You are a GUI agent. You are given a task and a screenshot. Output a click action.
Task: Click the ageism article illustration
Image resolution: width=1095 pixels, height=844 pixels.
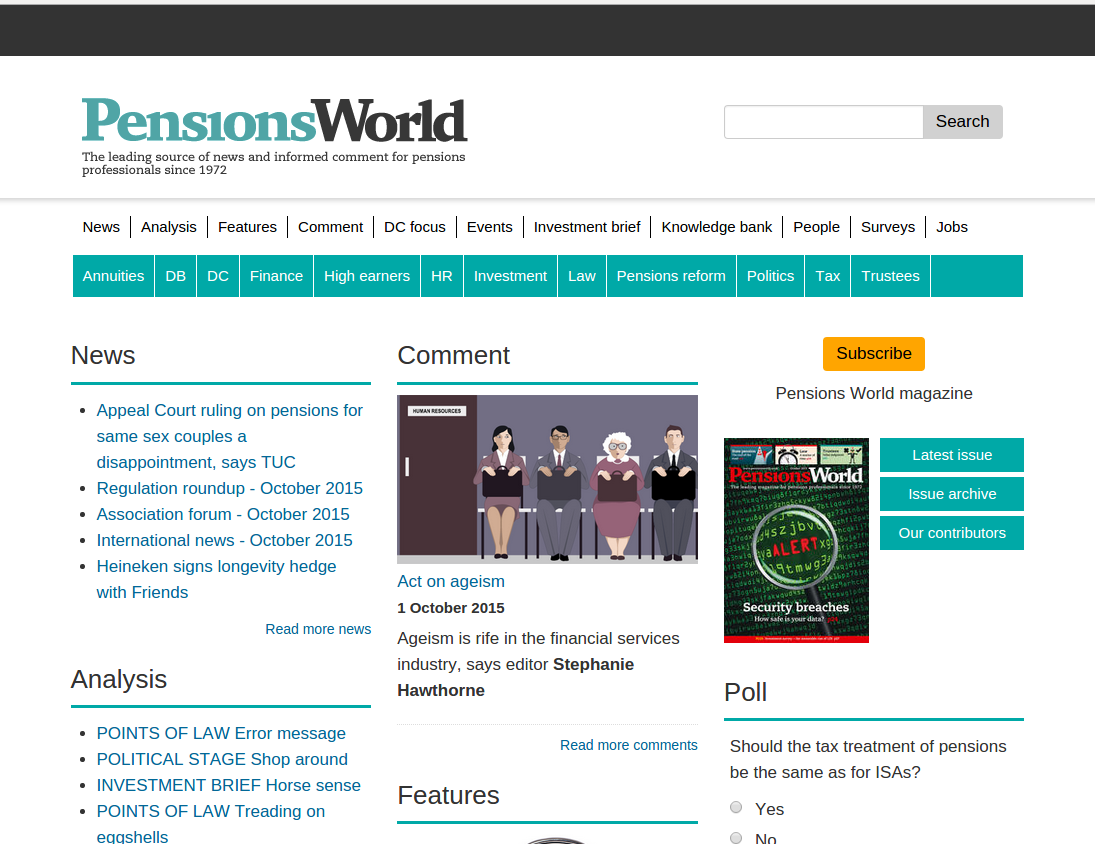tap(548, 479)
